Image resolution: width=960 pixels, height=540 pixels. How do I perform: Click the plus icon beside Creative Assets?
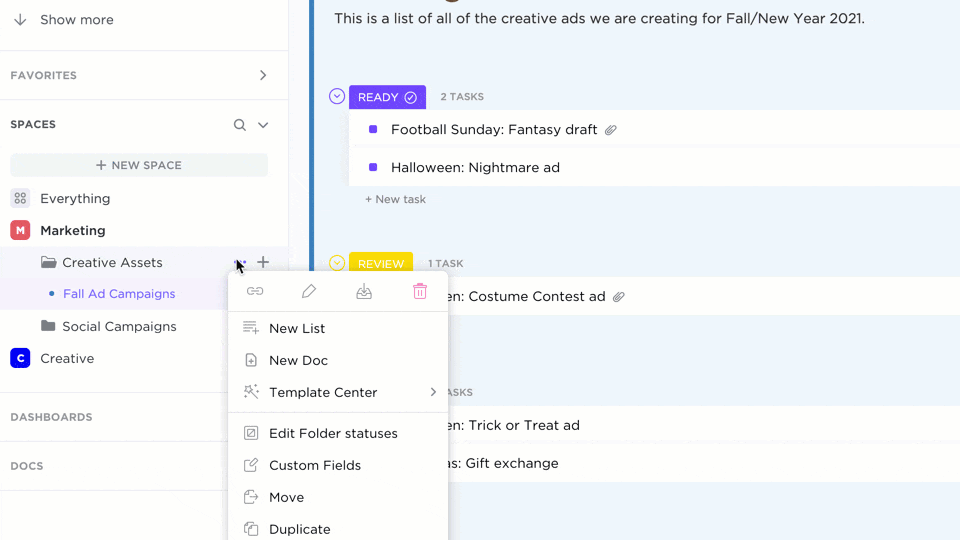pos(263,262)
